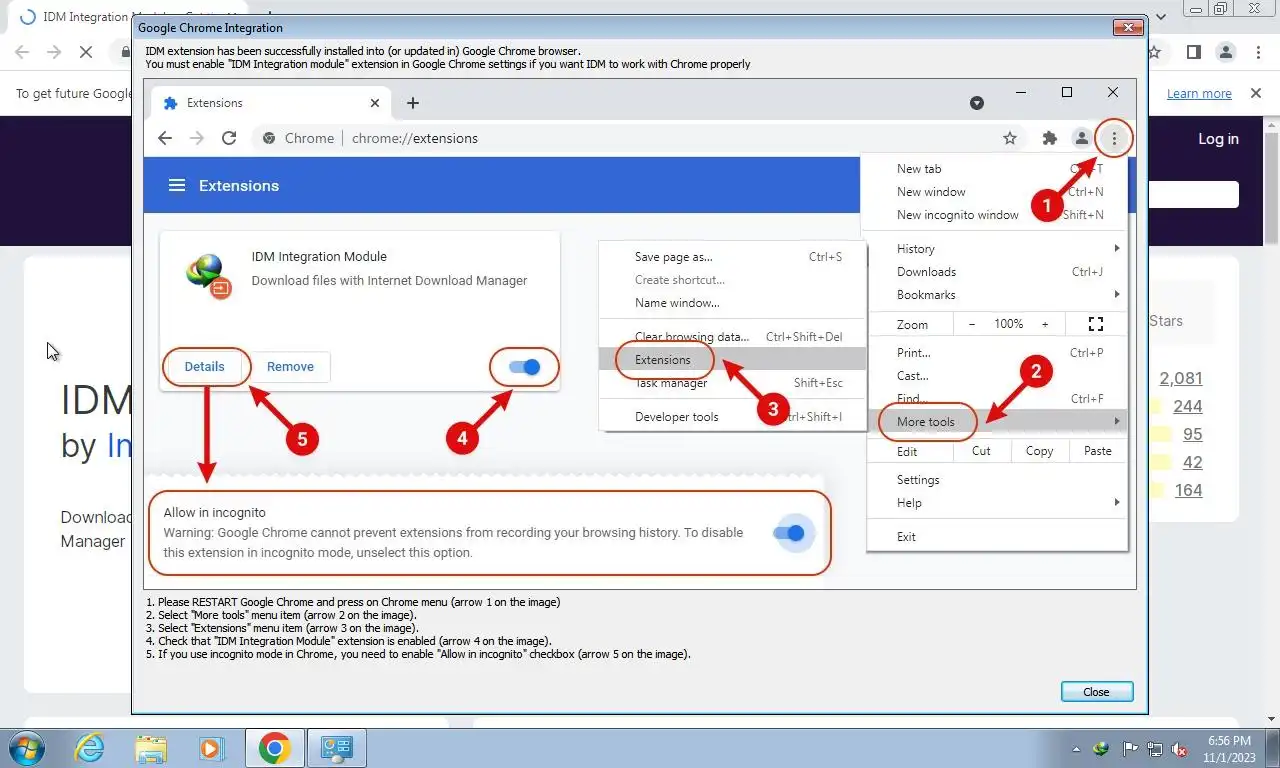Open the three-dot menu of background Chrome
Image resolution: width=1280 pixels, height=768 pixels.
pos(1257,52)
